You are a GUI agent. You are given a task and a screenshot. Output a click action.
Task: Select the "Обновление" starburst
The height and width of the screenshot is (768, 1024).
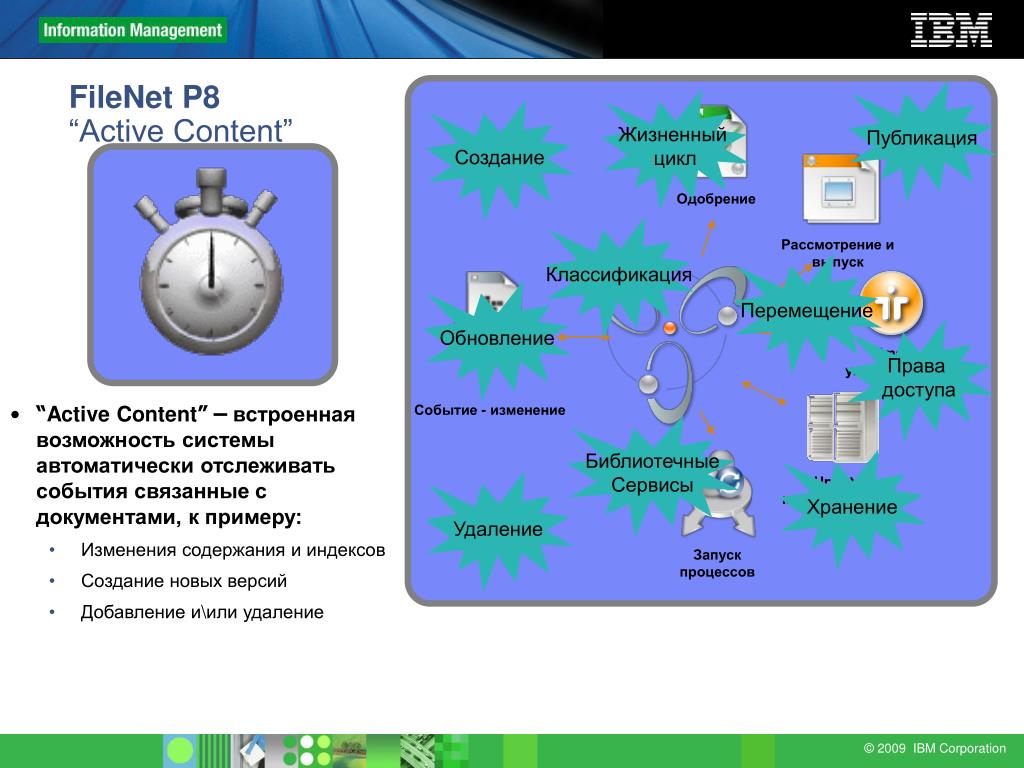point(497,338)
